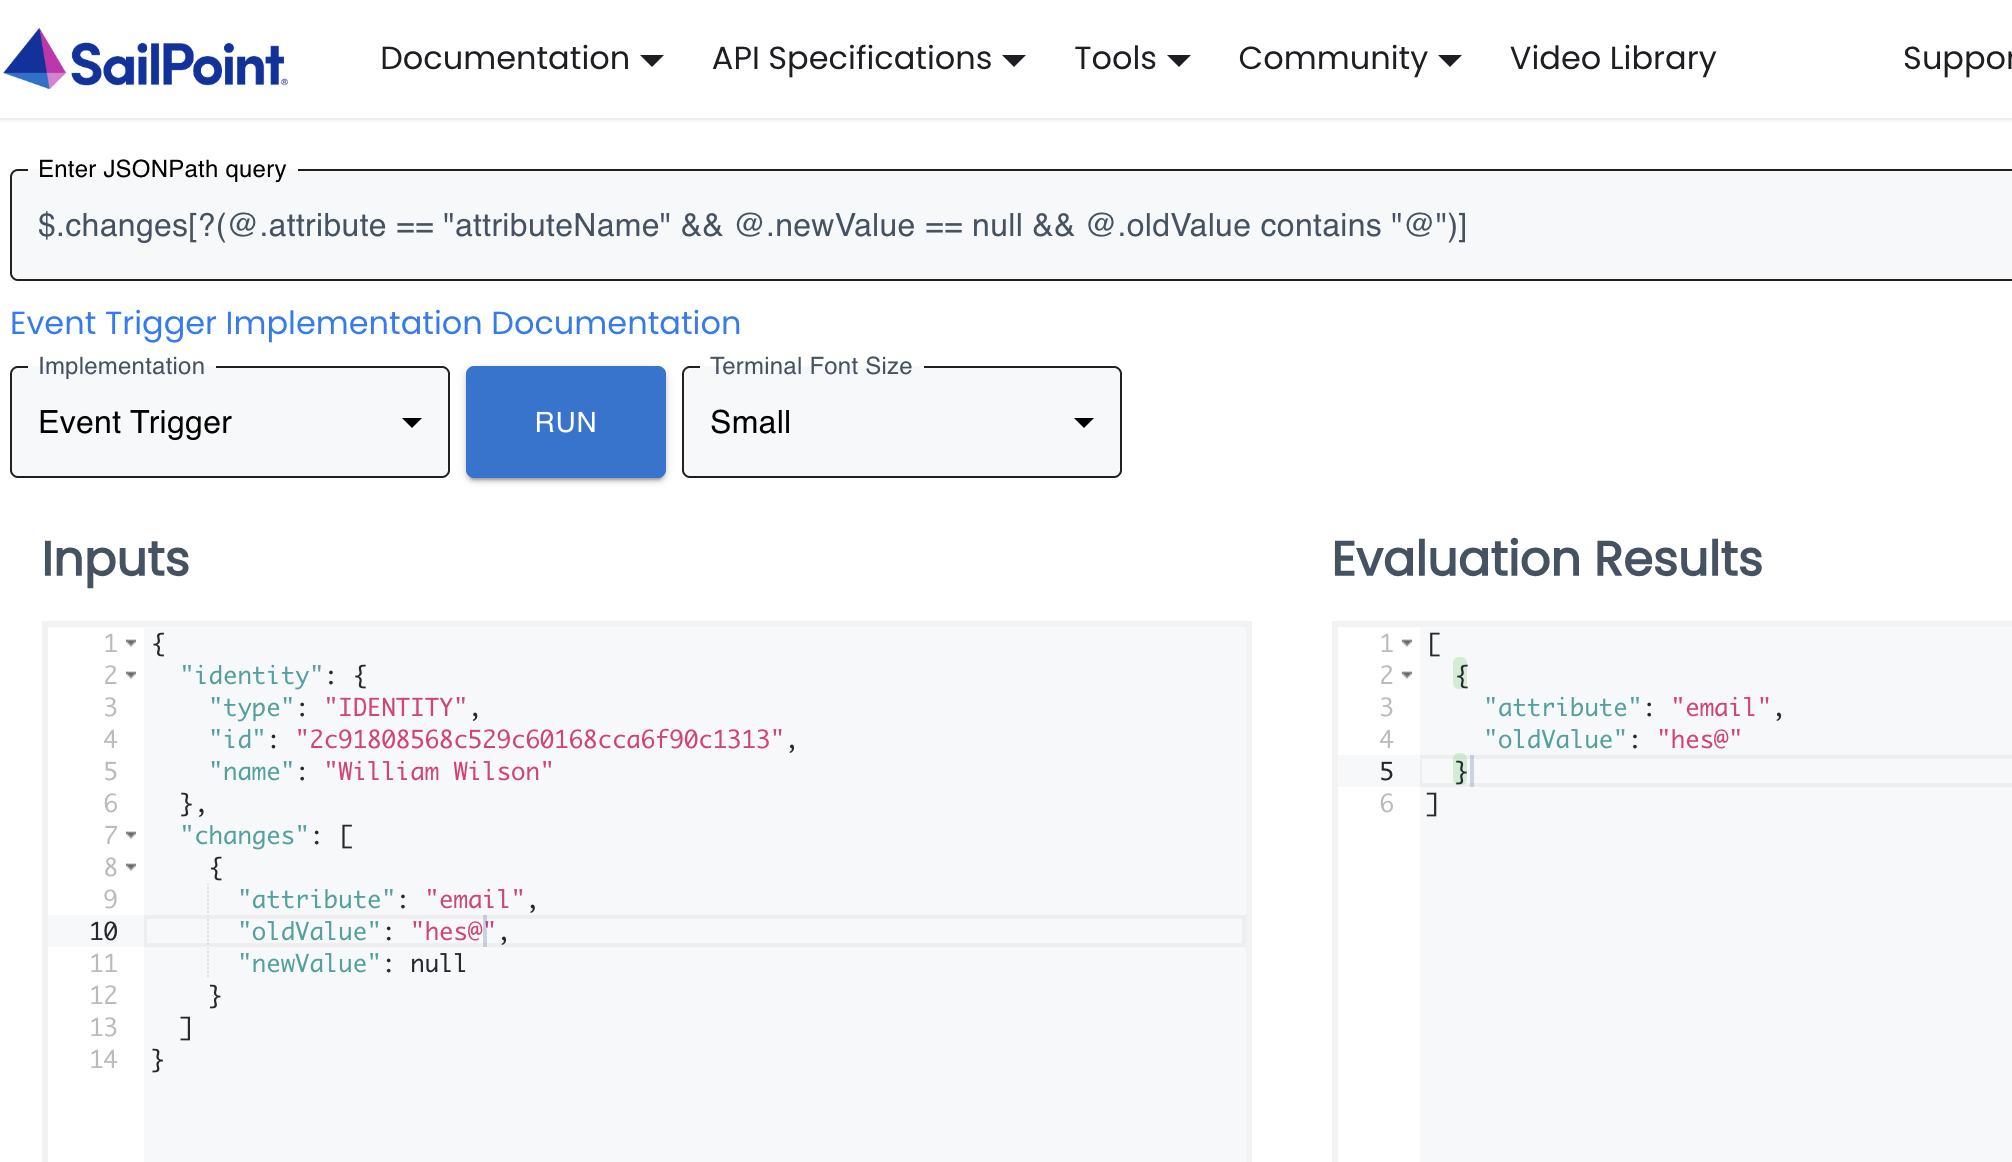Viewport: 2012px width, 1162px height.
Task: Click in the JSONPath query input field
Action: (1000, 226)
